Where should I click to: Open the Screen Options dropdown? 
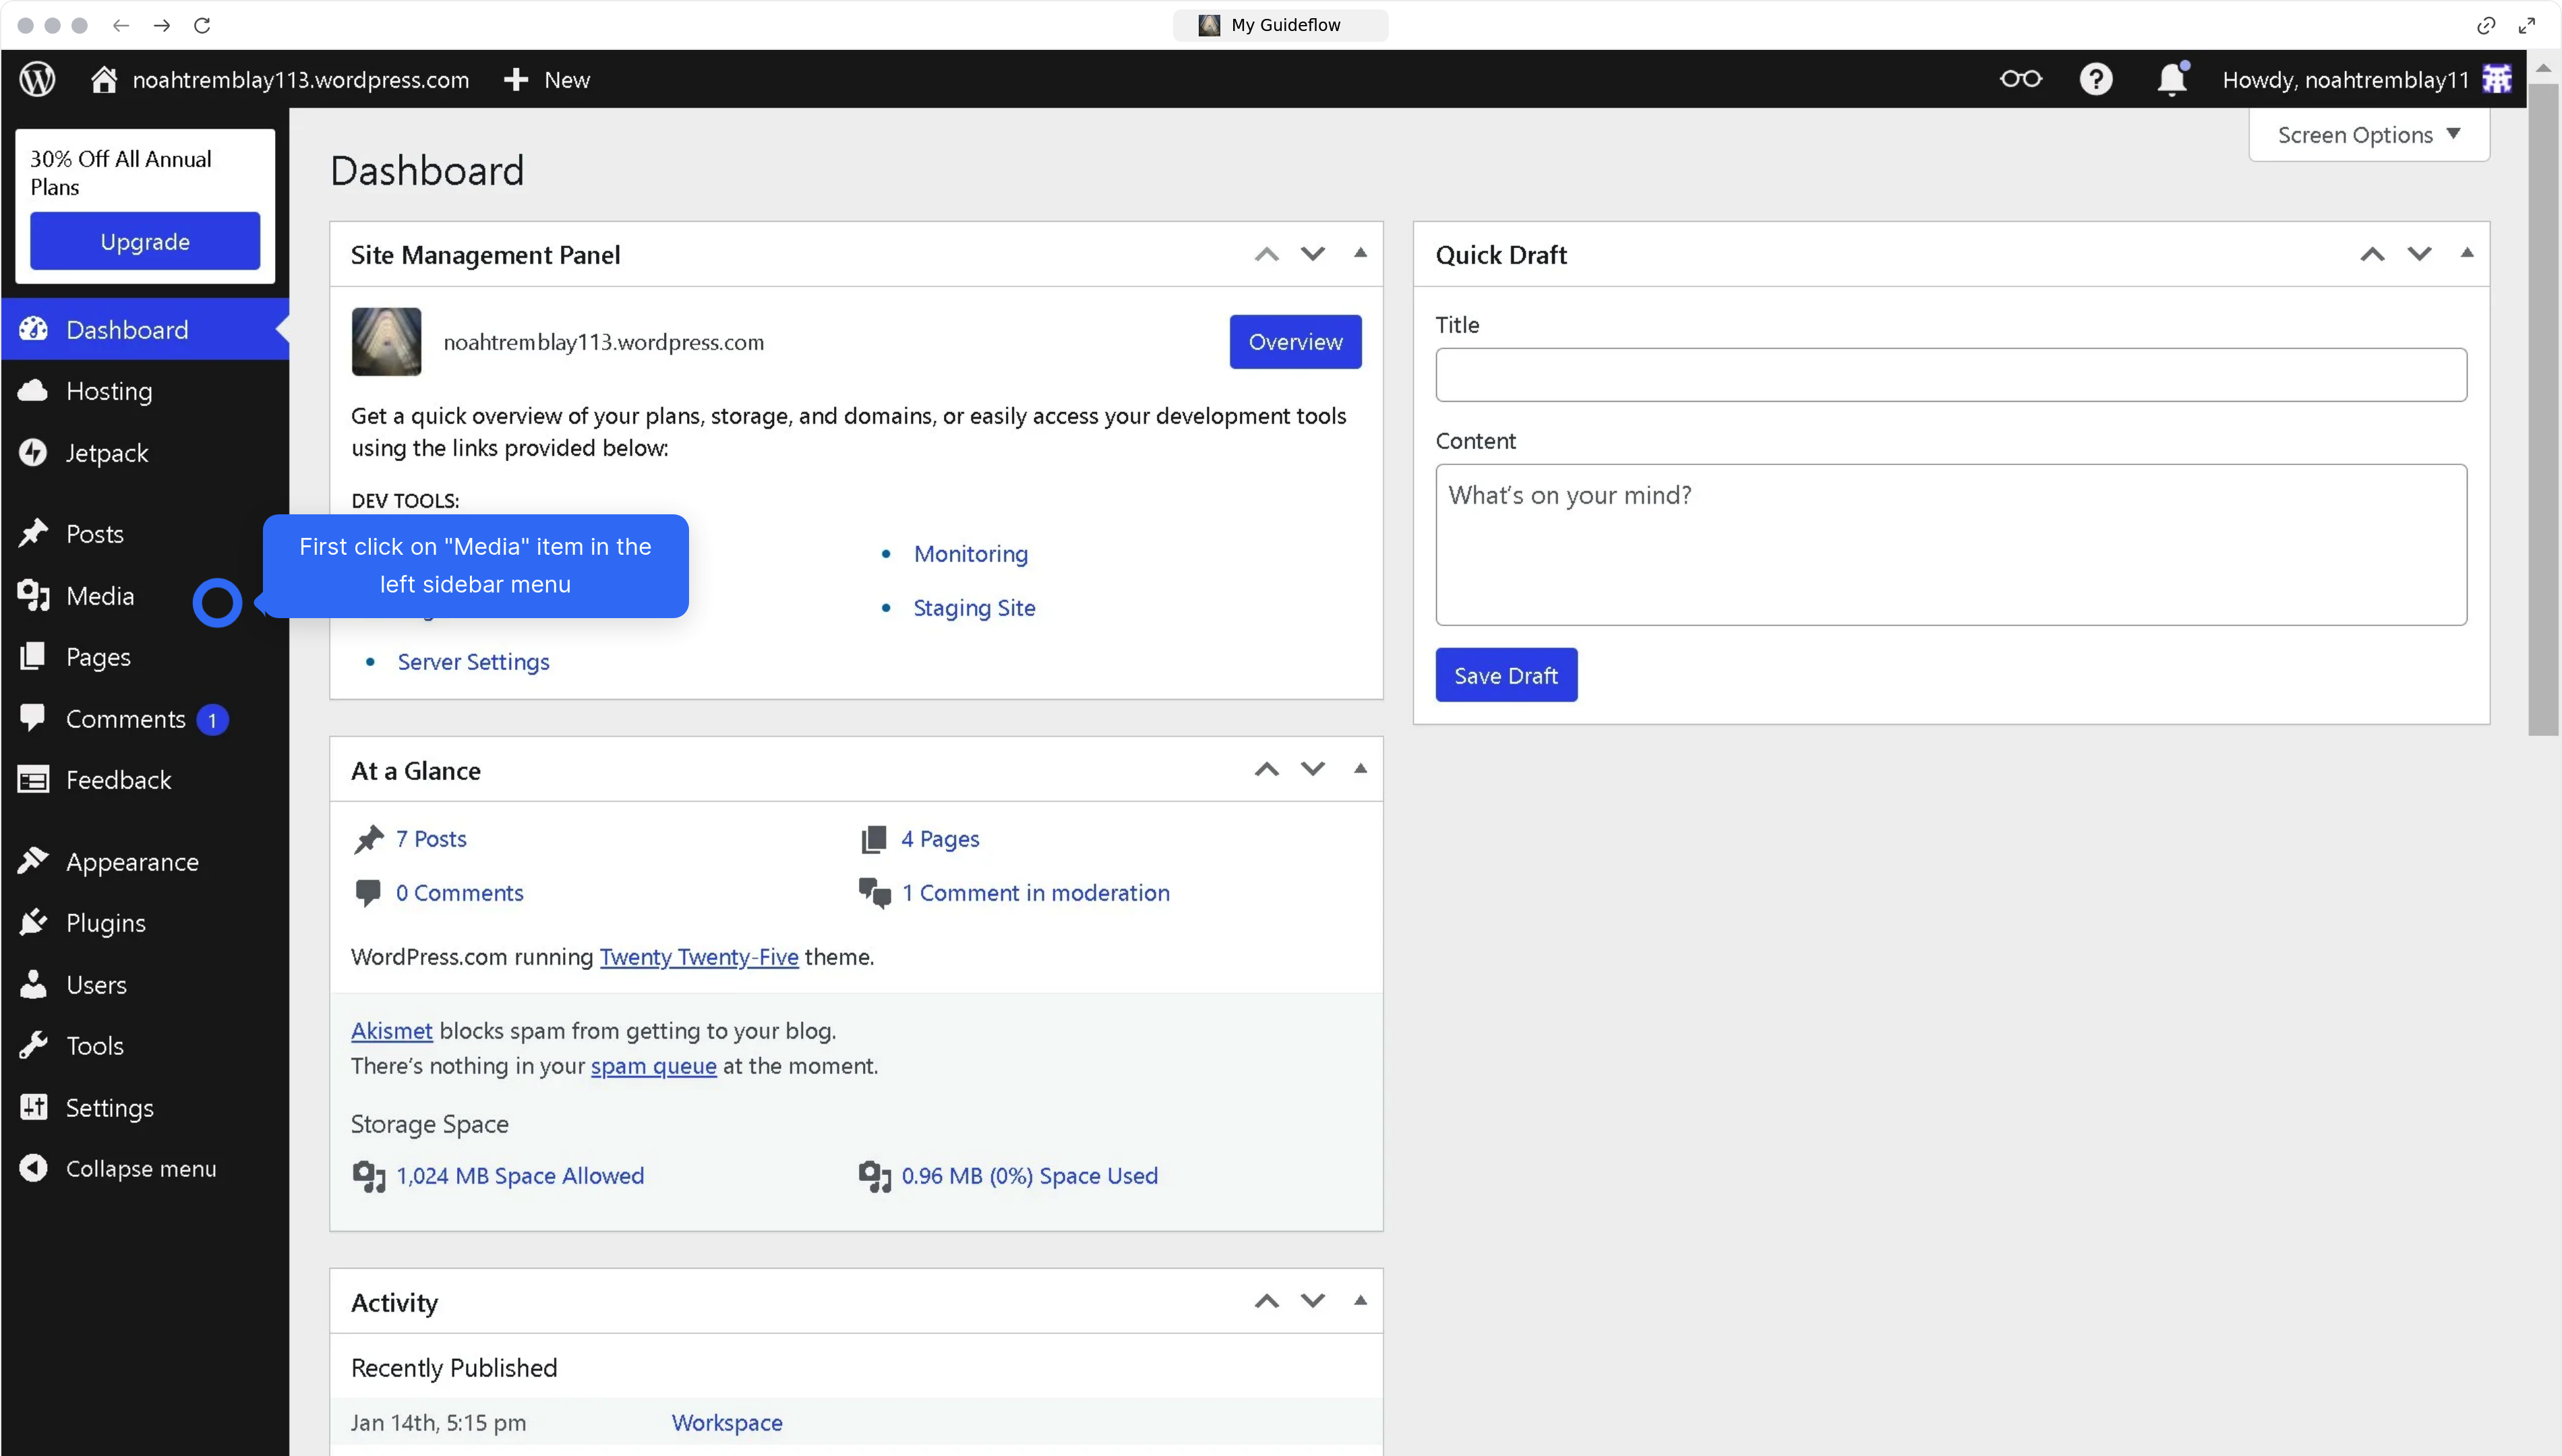[x=2368, y=134]
